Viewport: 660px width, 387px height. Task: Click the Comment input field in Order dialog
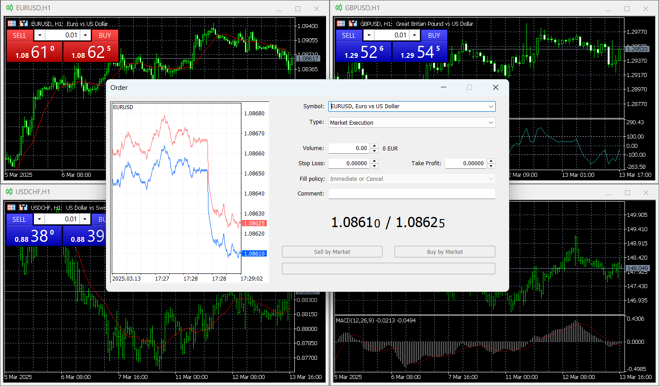(412, 194)
